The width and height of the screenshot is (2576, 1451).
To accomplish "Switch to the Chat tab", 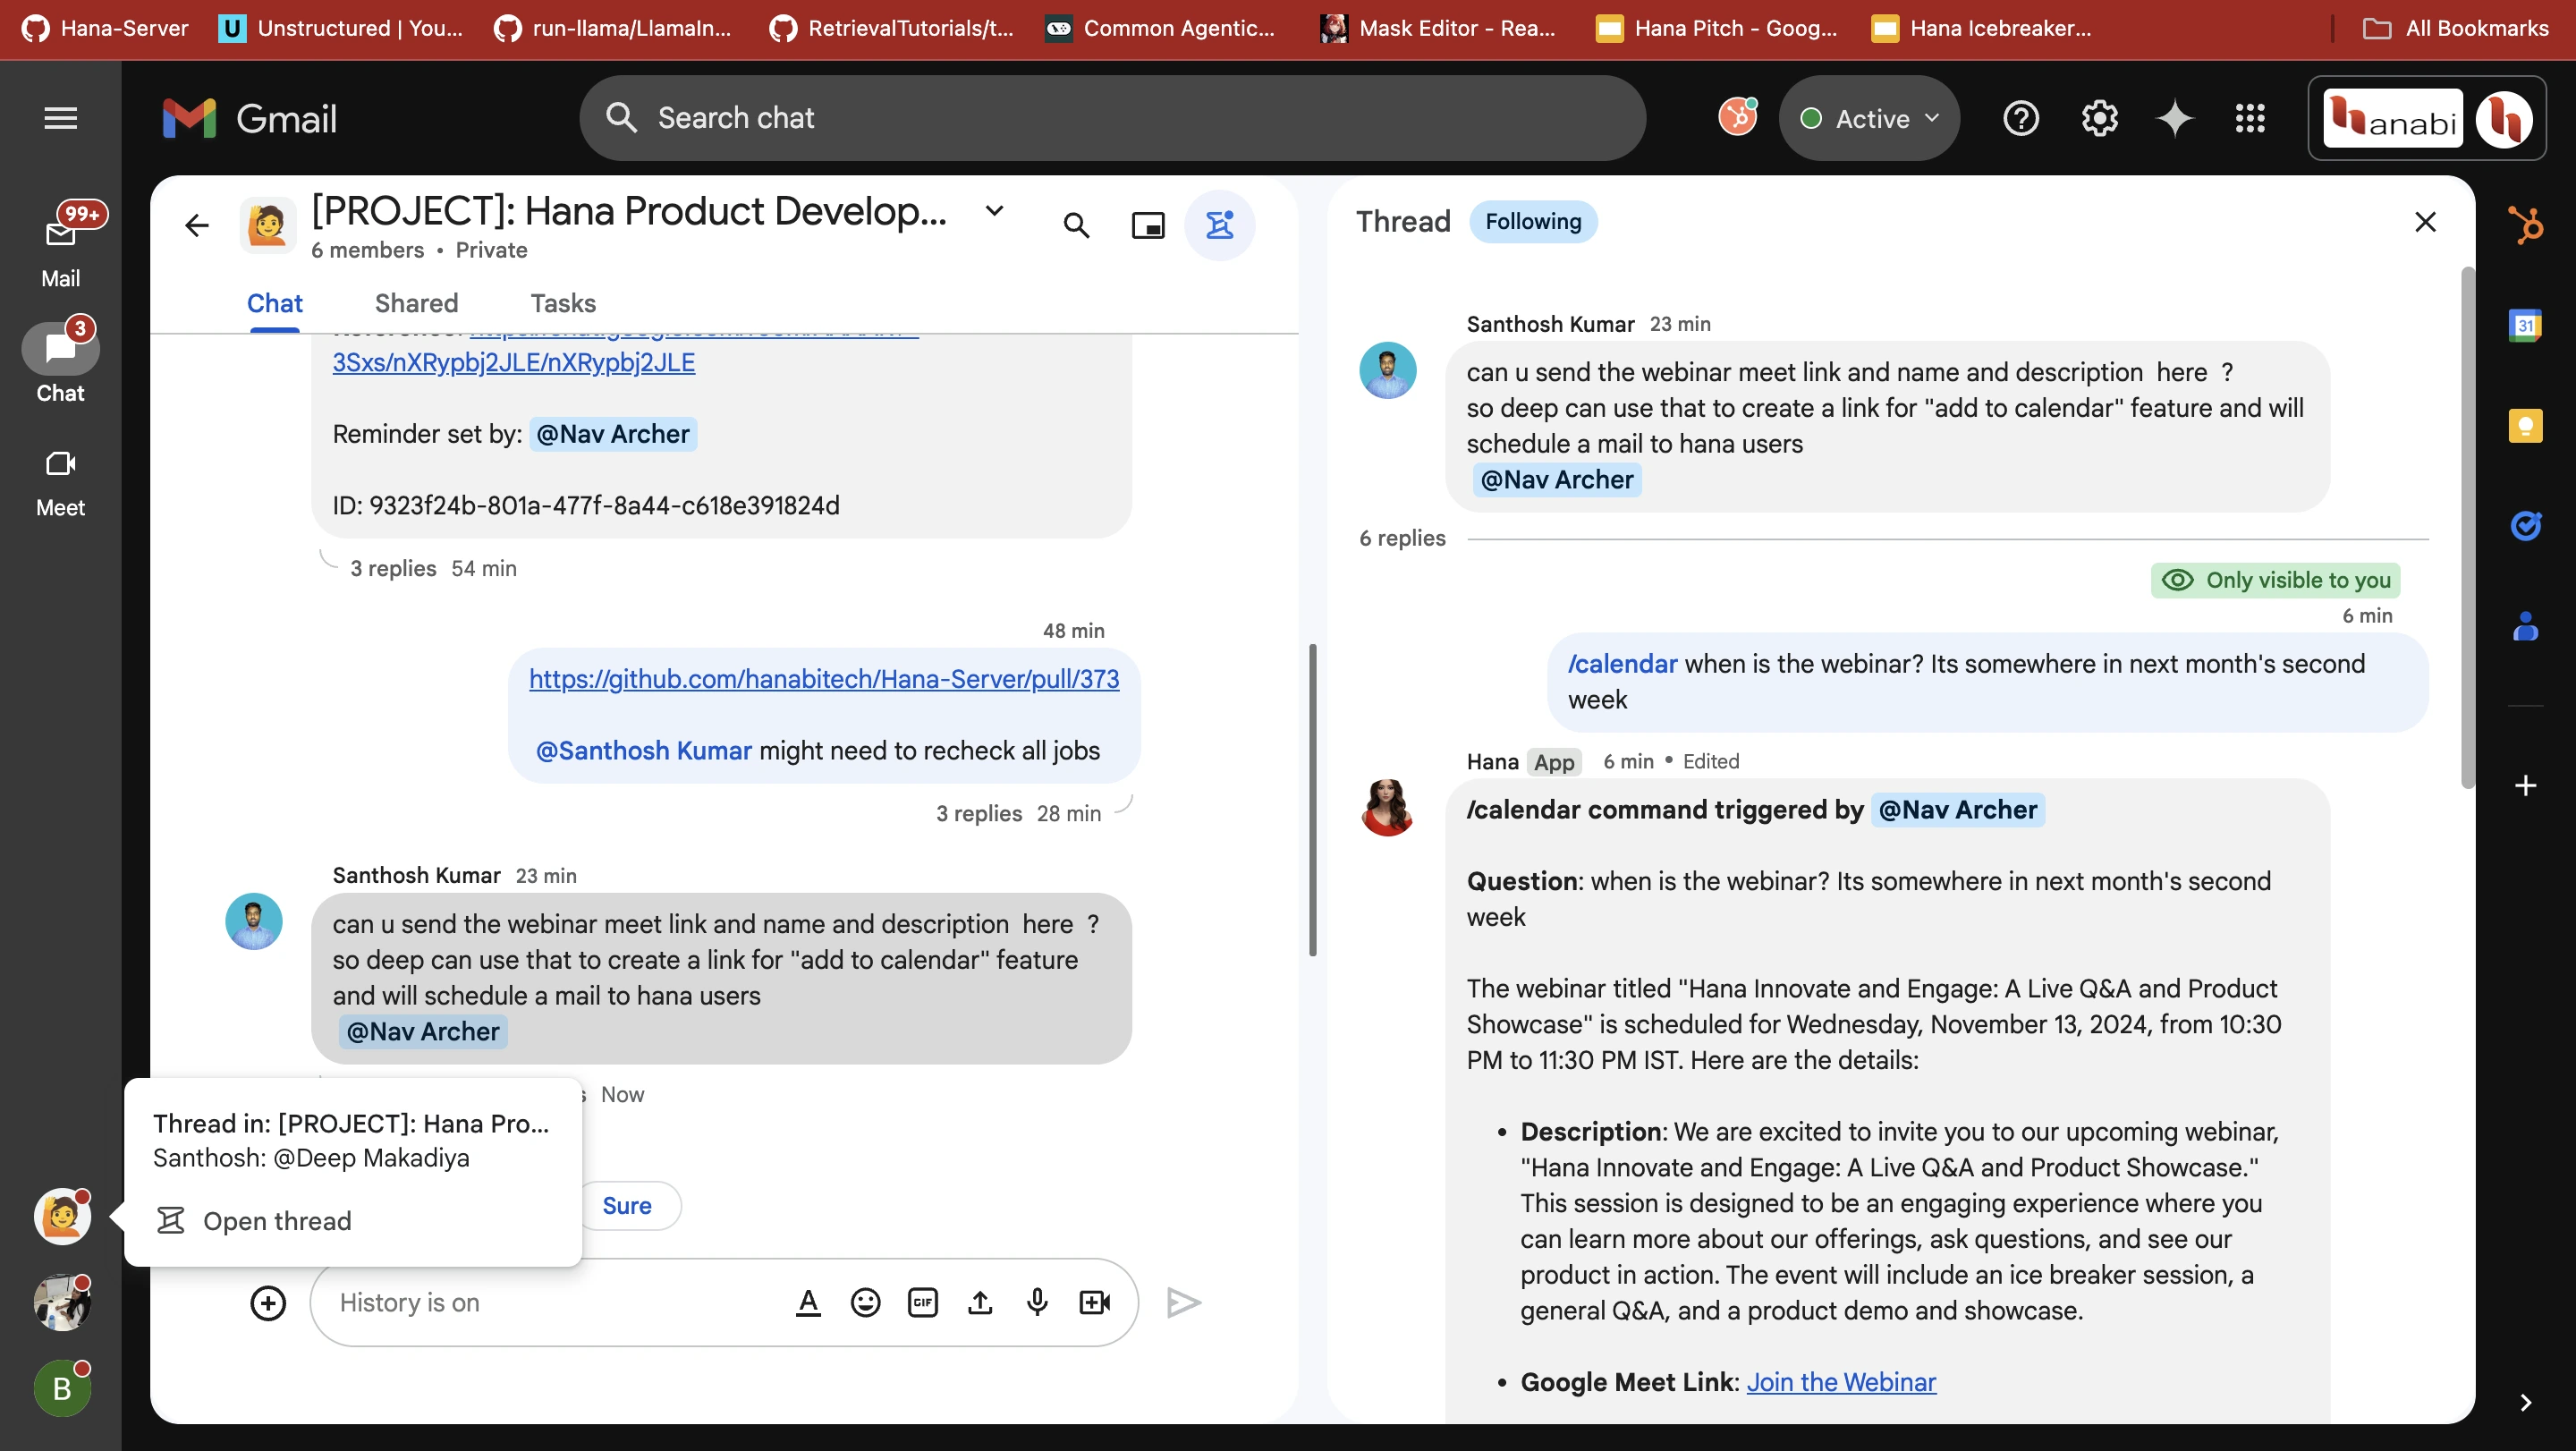I will [274, 303].
